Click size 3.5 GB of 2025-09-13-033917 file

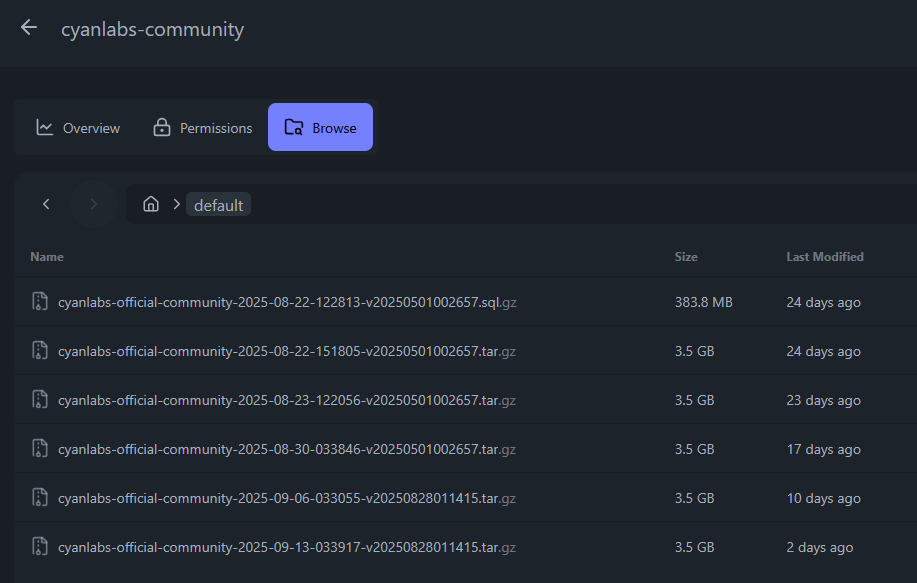pyautogui.click(x=695, y=547)
